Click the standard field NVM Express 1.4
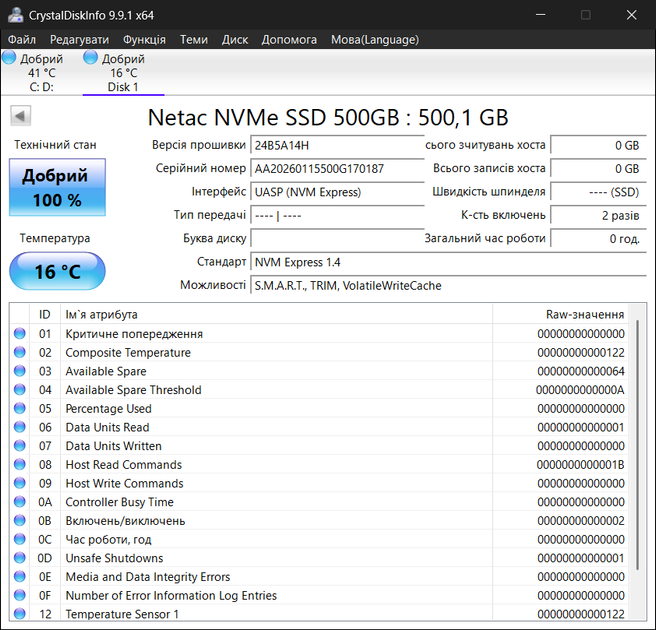 pyautogui.click(x=448, y=262)
